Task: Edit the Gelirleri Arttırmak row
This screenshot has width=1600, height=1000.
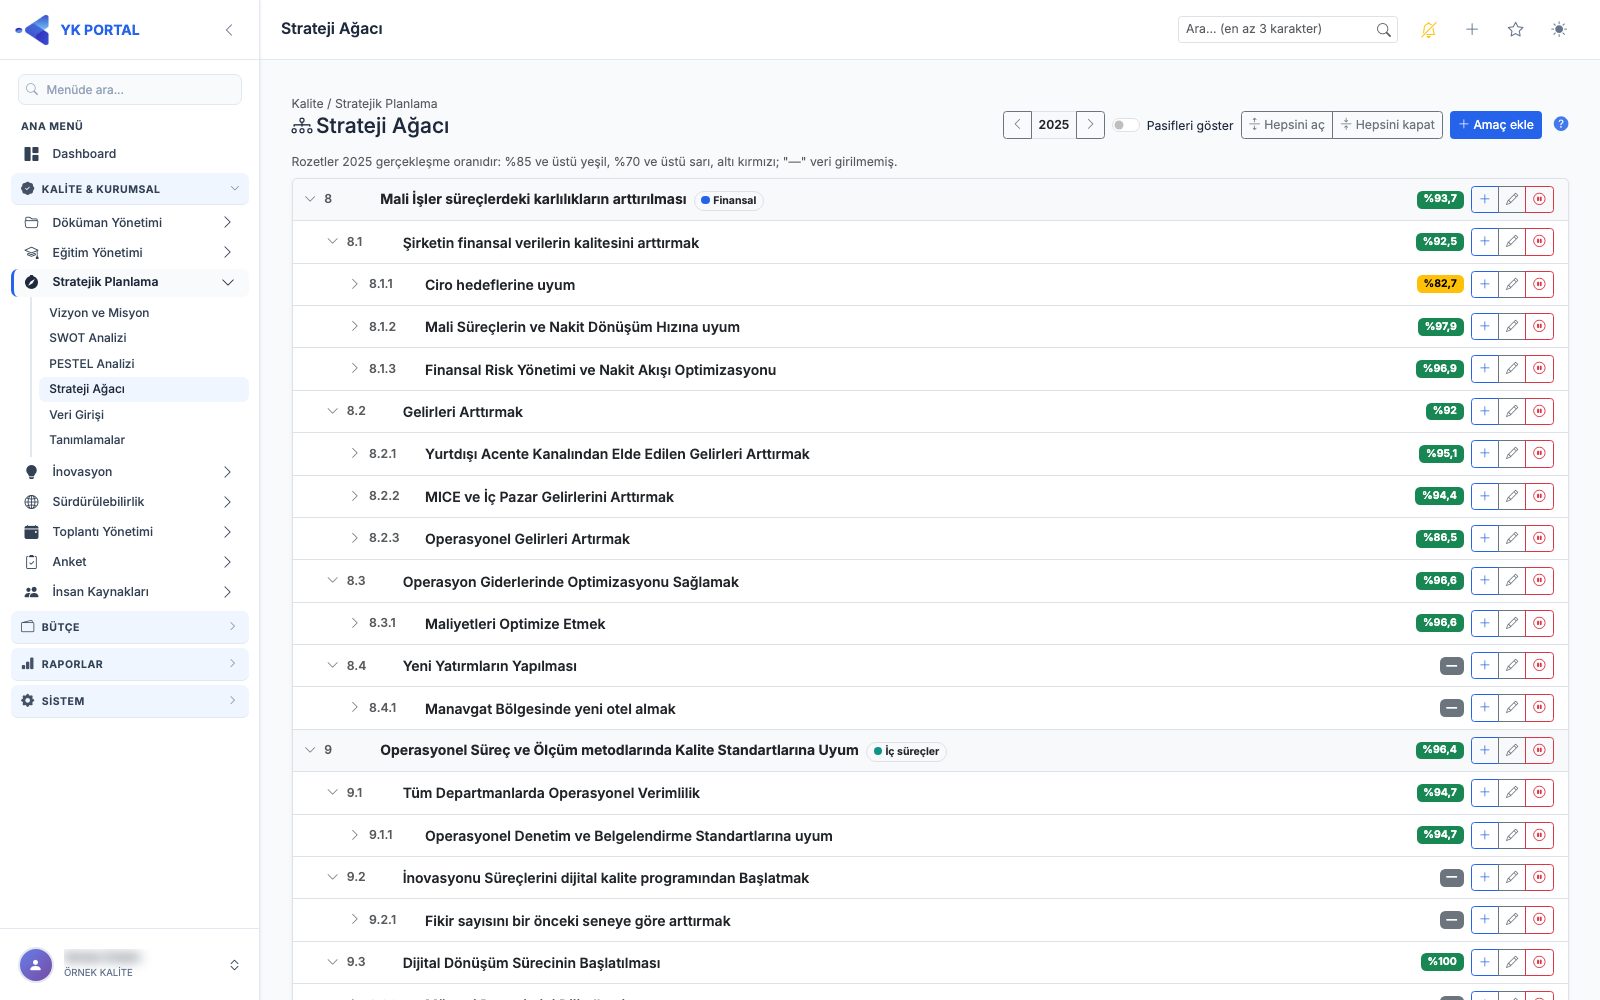Action: pyautogui.click(x=1512, y=411)
